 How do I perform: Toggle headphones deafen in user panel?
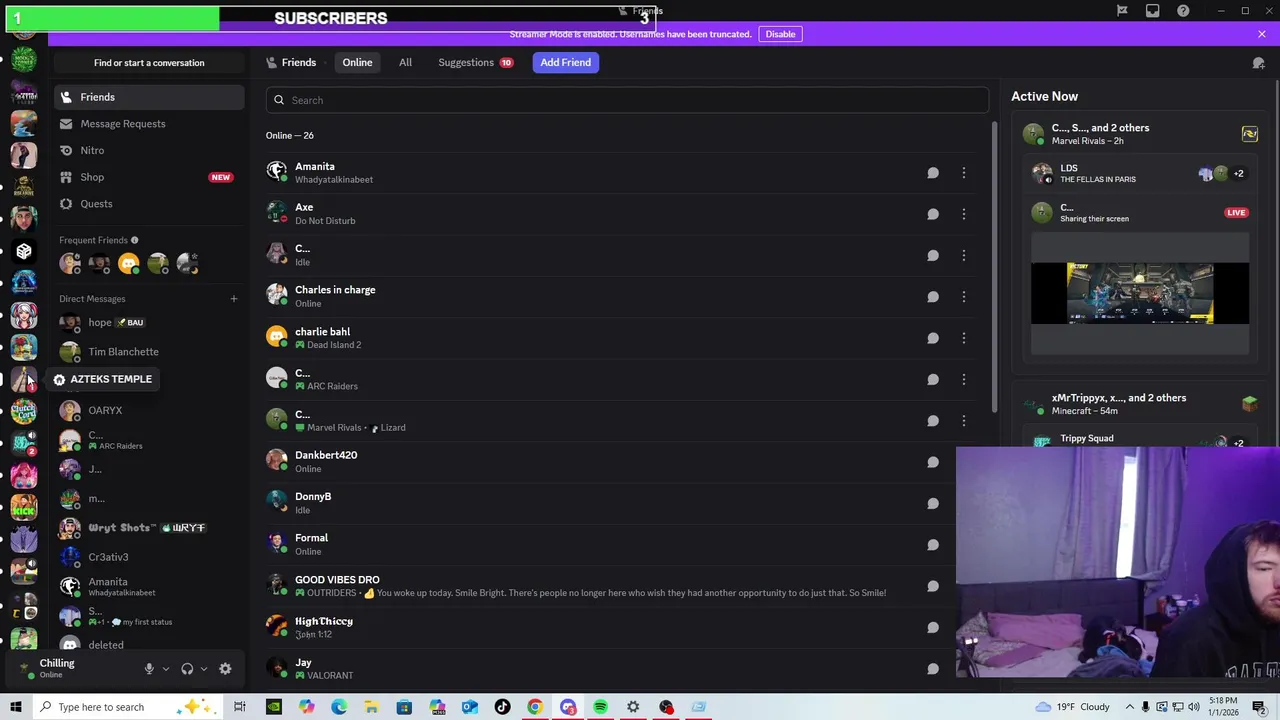click(x=187, y=669)
